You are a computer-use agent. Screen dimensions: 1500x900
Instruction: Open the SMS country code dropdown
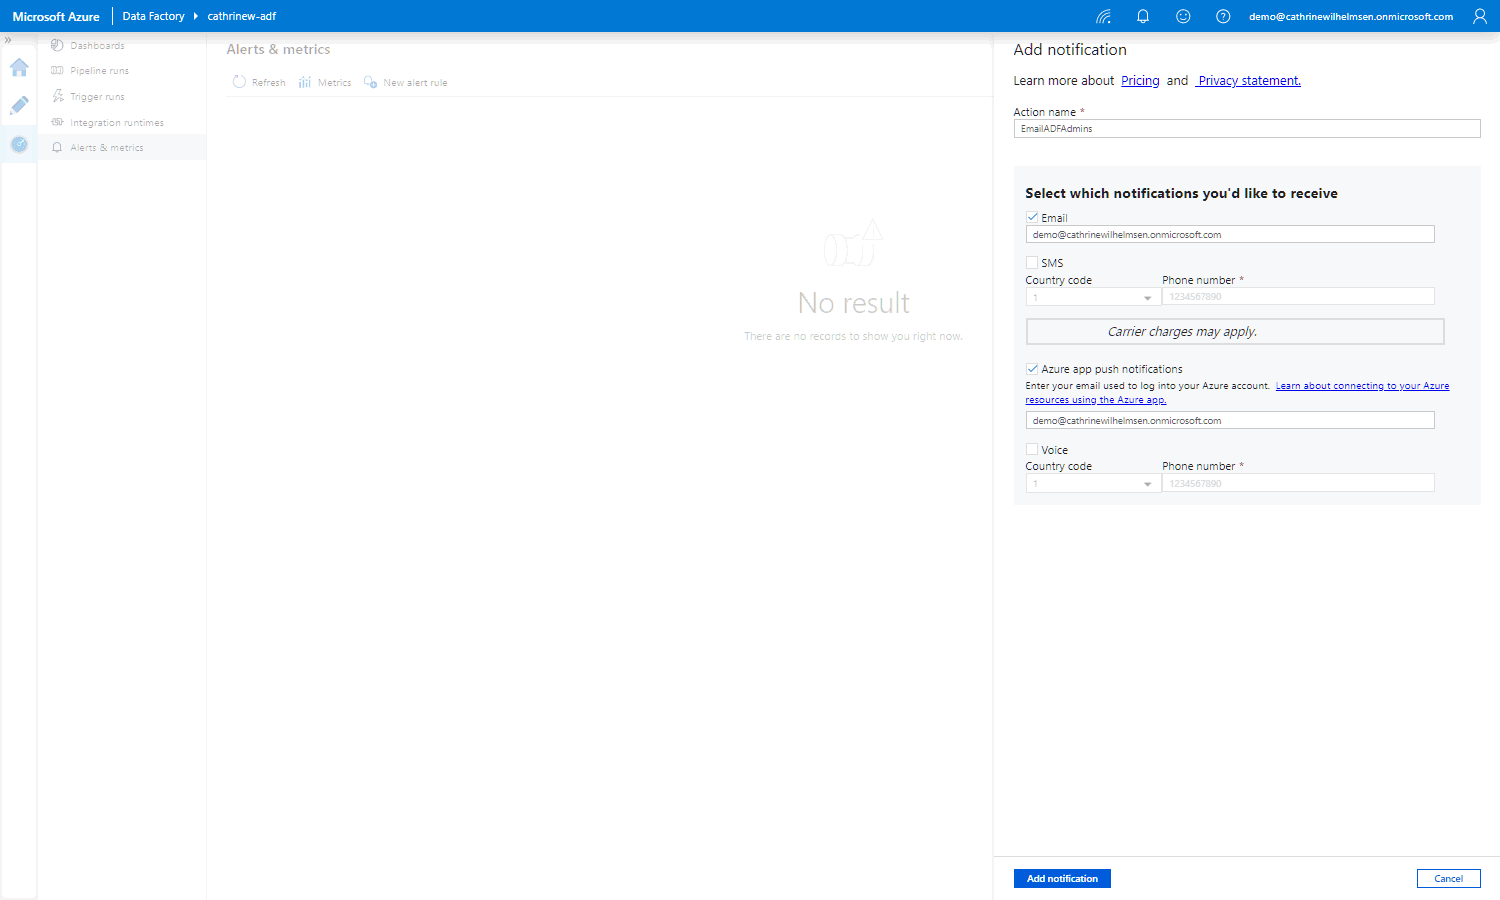(1093, 297)
